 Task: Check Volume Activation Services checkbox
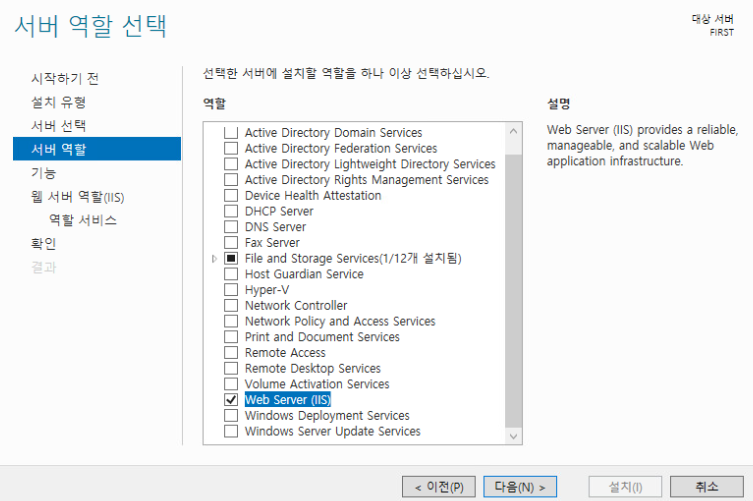[x=231, y=384]
